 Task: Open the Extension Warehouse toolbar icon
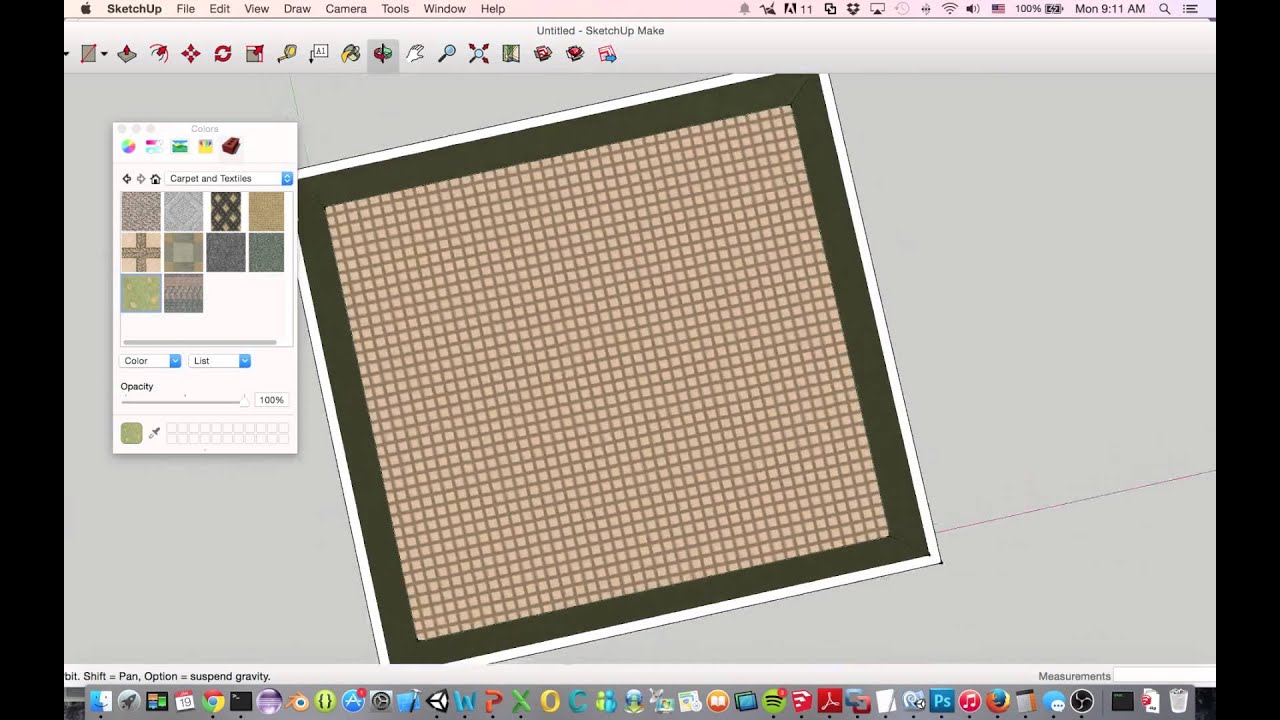click(x=575, y=54)
